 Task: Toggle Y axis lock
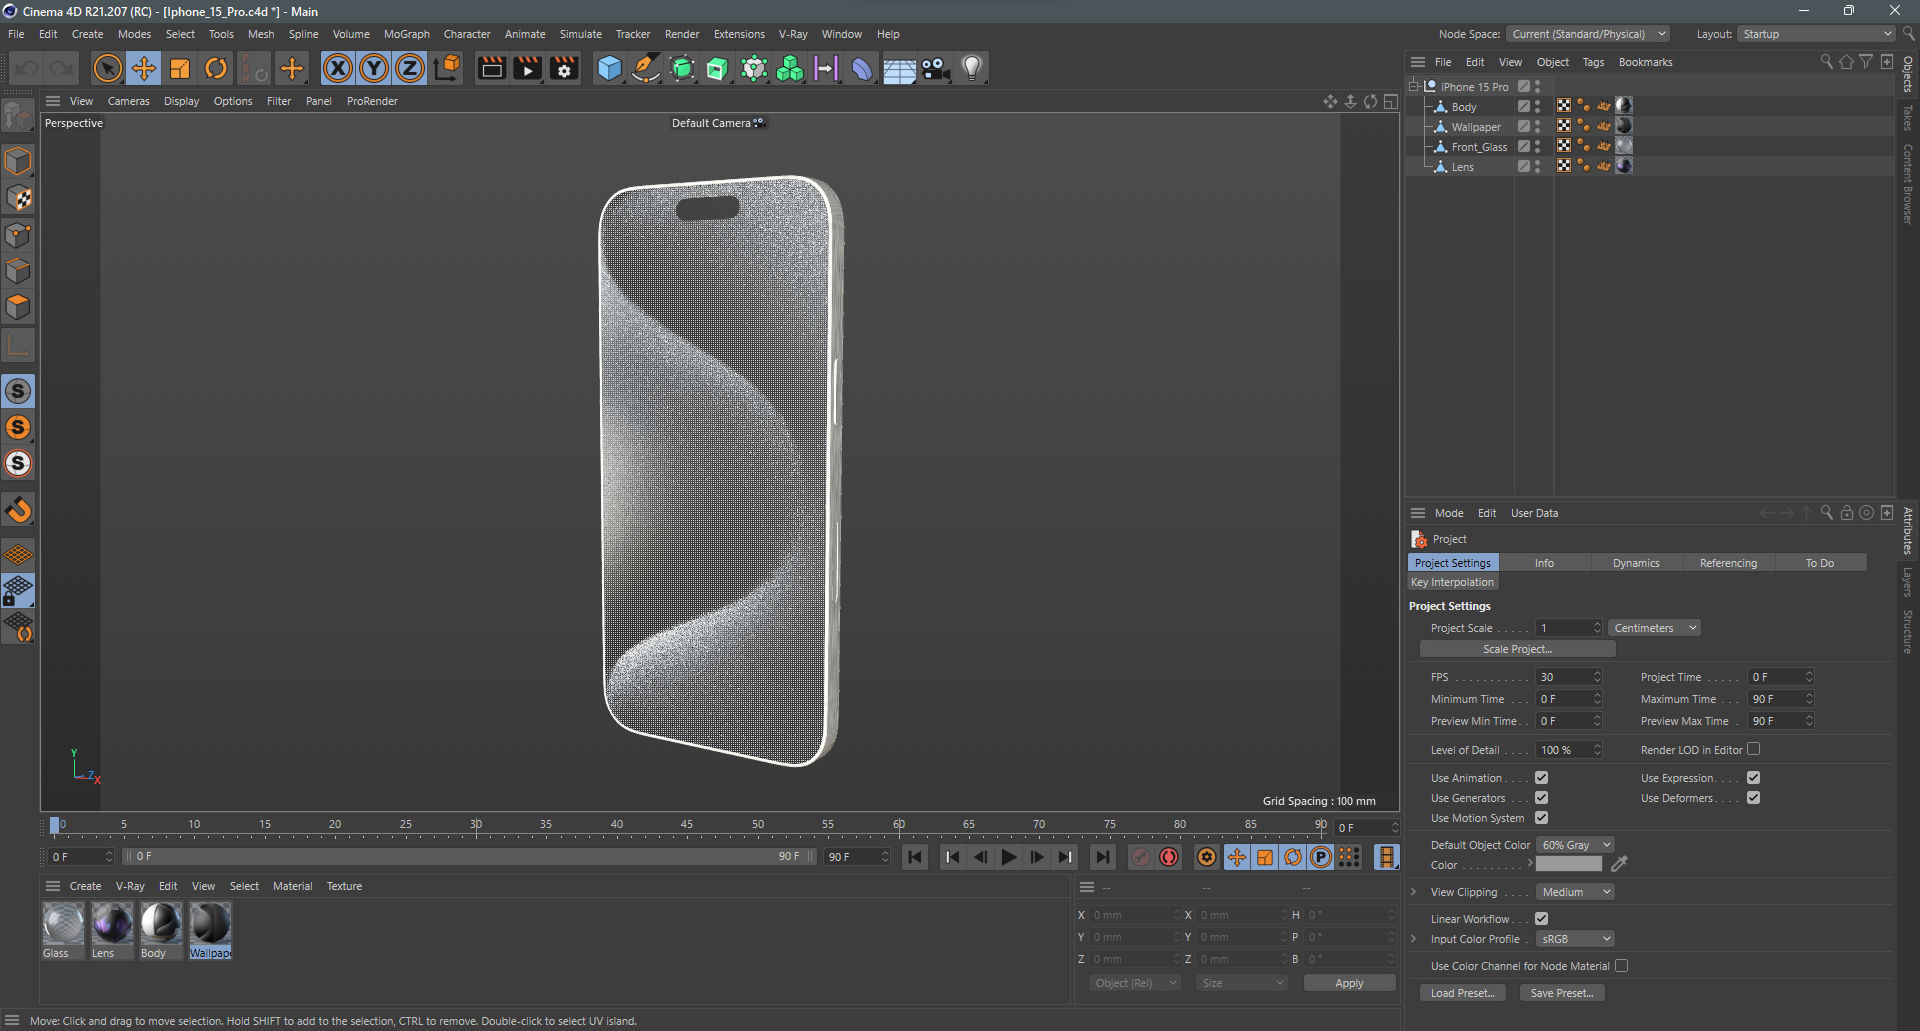tap(374, 68)
